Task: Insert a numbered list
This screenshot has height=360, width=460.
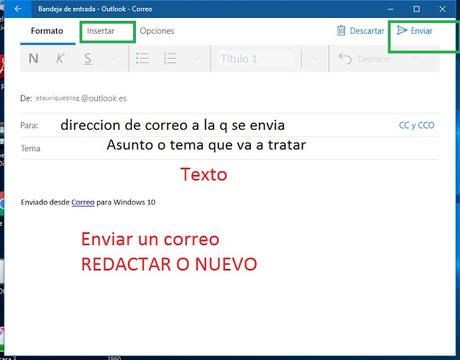Action: point(170,59)
